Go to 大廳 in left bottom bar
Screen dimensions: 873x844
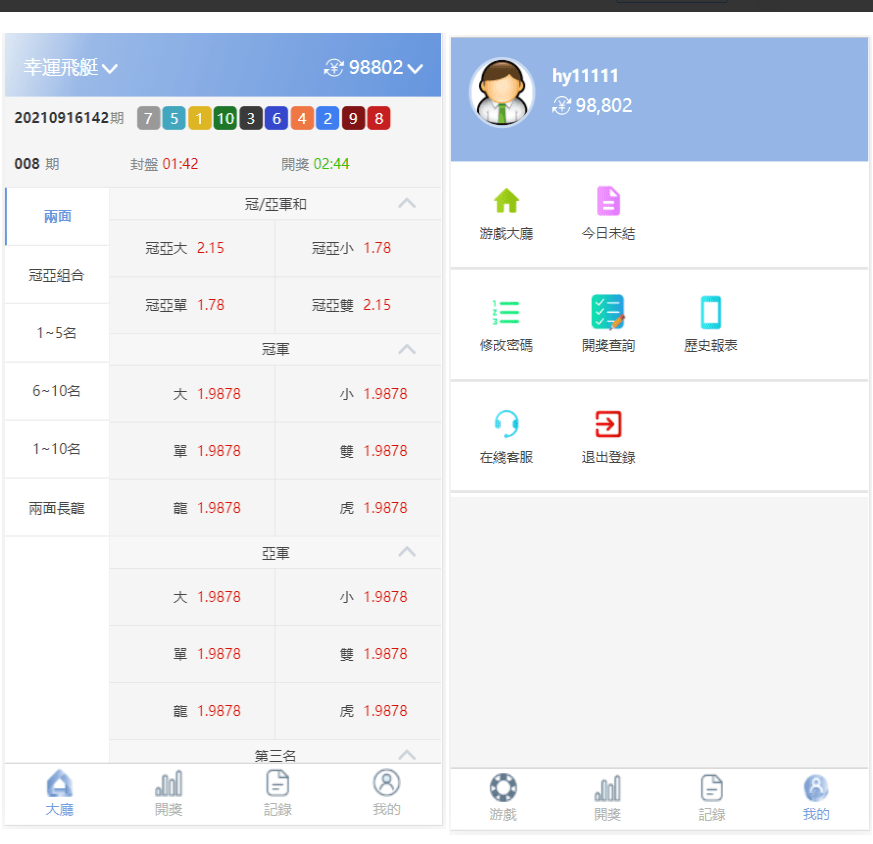[59, 793]
